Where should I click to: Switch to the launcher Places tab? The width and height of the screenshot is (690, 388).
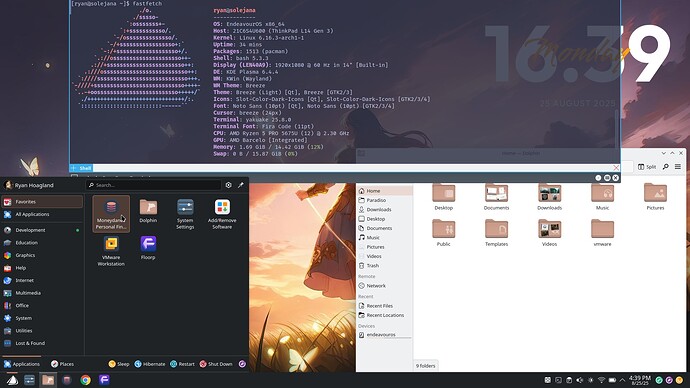pos(62,364)
